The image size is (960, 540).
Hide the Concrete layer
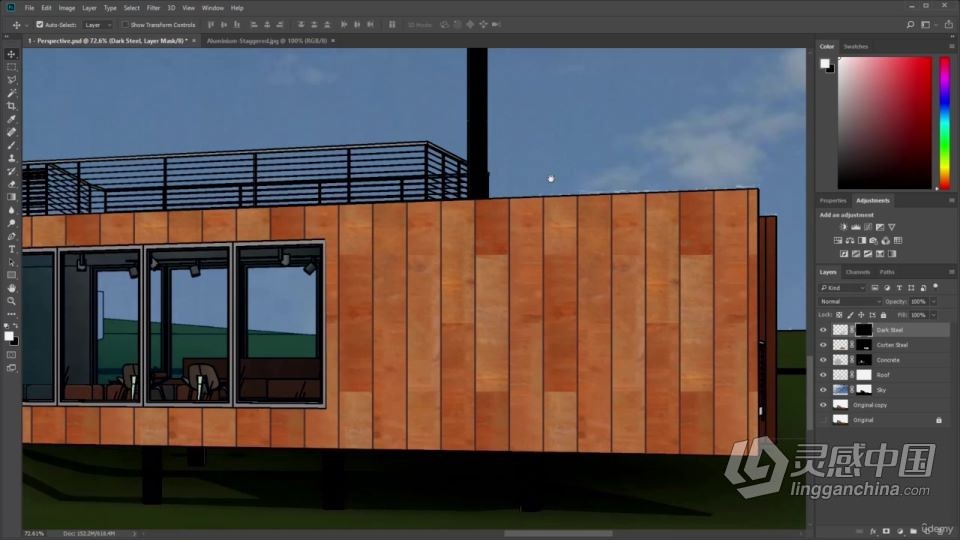coord(823,360)
